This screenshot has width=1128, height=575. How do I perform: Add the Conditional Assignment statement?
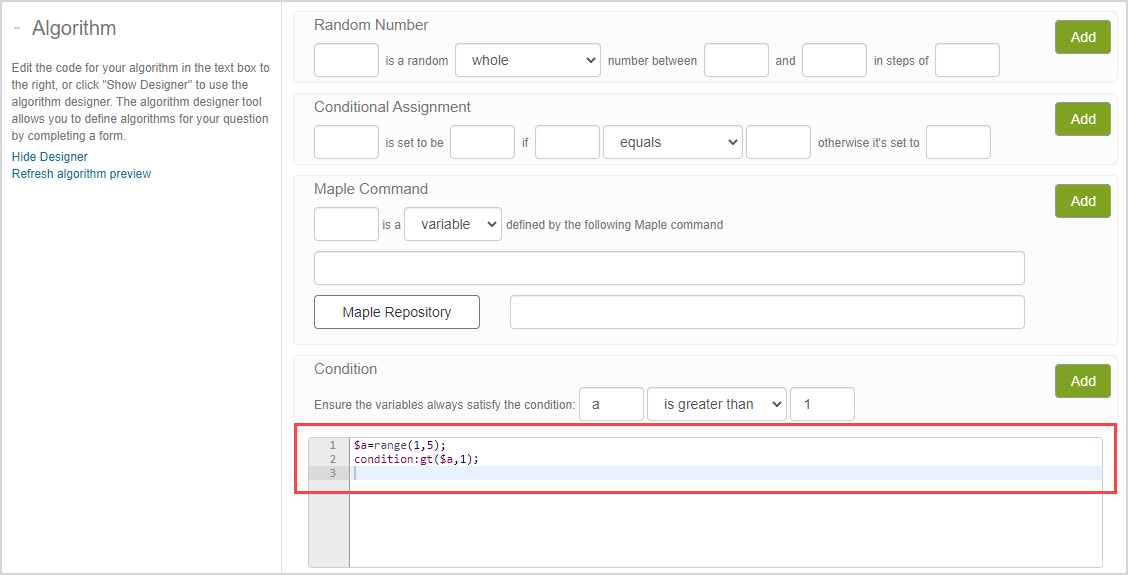[x=1083, y=119]
